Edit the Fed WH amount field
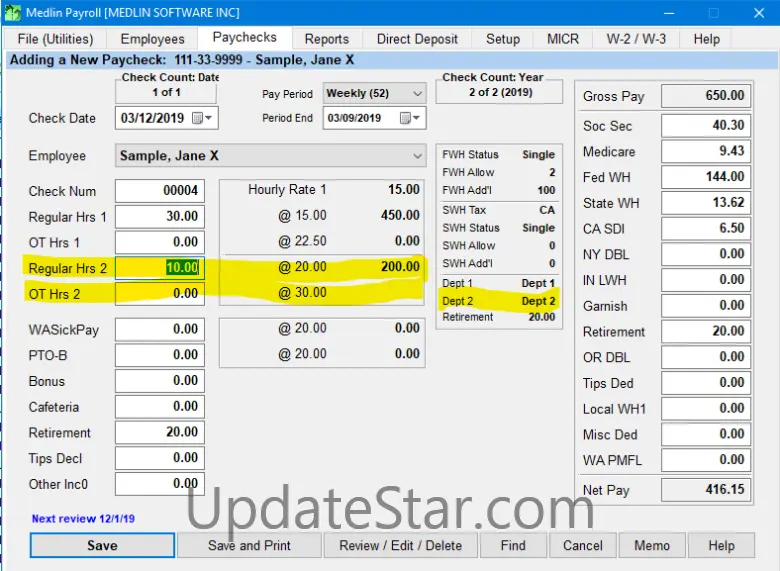 [705, 177]
